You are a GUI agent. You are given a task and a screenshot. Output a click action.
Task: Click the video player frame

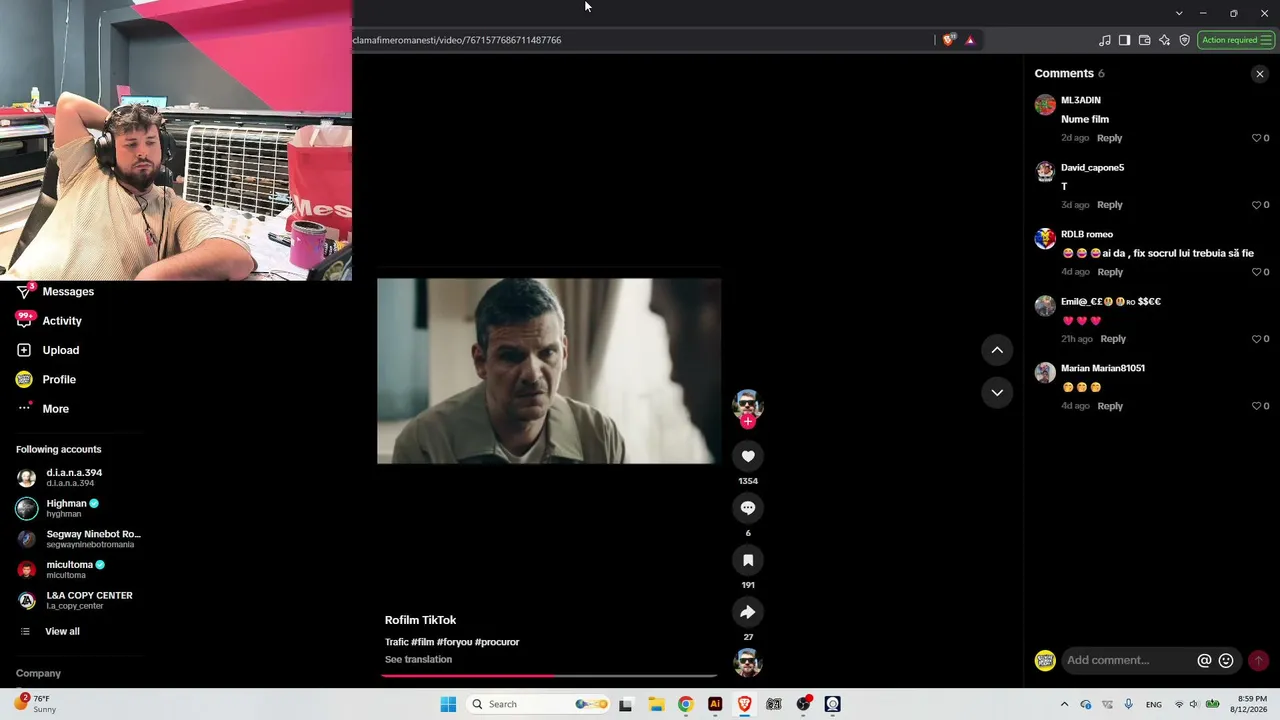[549, 371]
